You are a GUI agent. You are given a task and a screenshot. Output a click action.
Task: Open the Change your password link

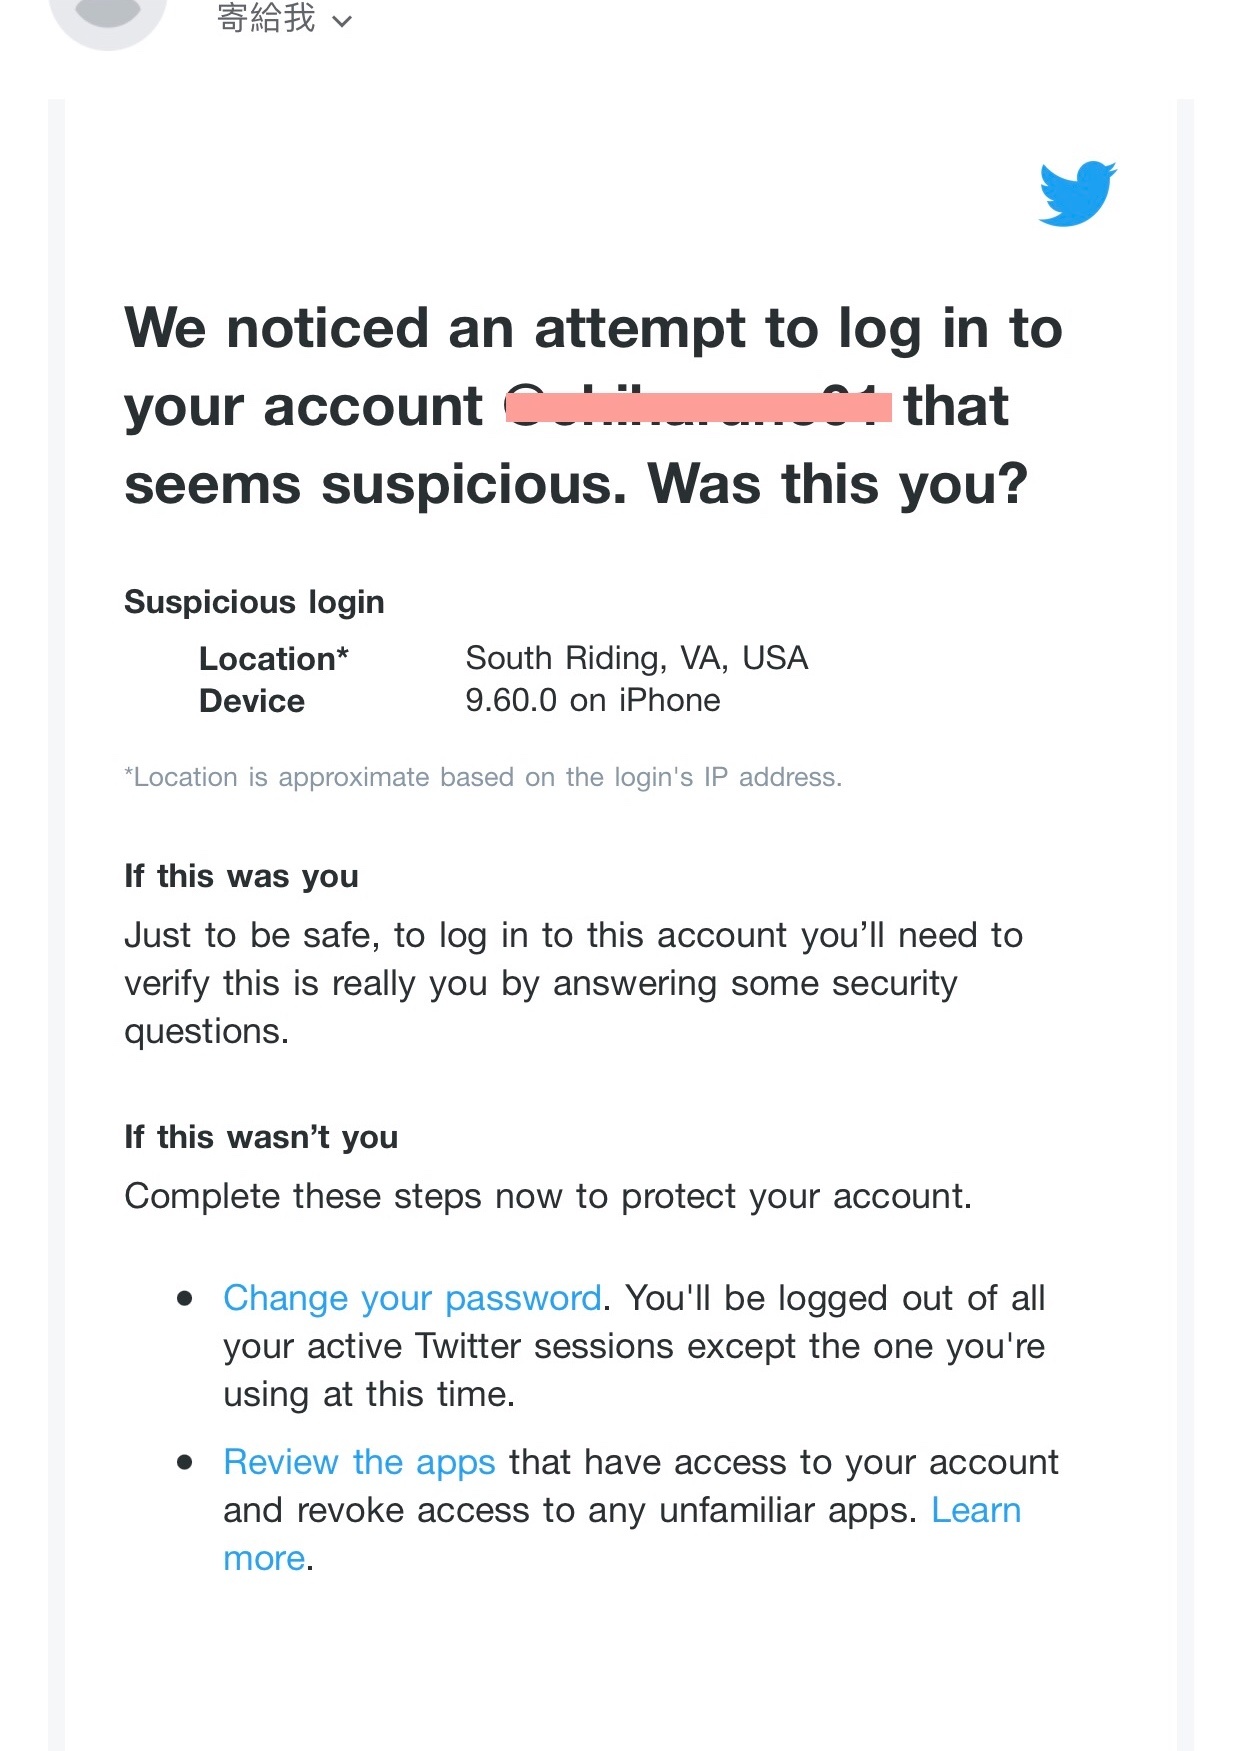412,1297
